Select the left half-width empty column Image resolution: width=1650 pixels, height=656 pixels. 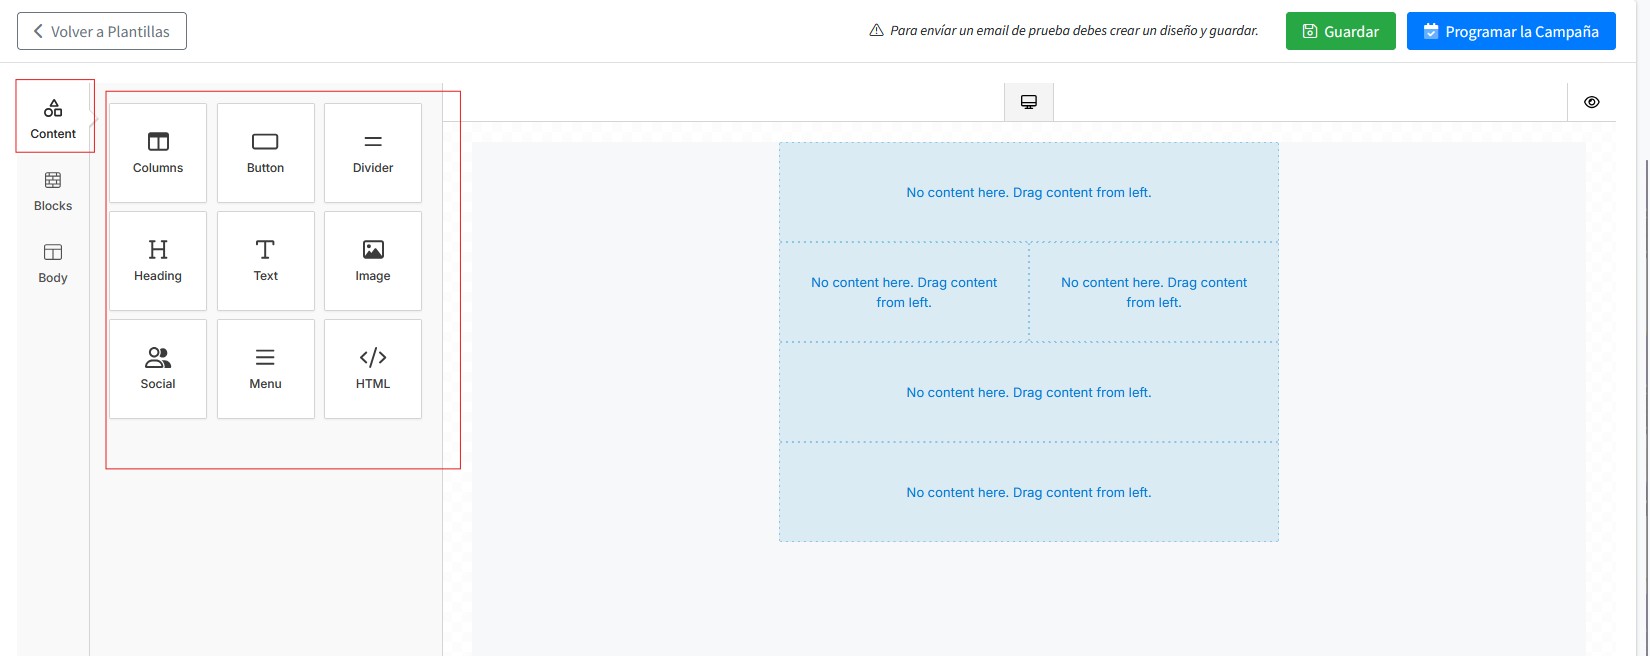pos(903,292)
